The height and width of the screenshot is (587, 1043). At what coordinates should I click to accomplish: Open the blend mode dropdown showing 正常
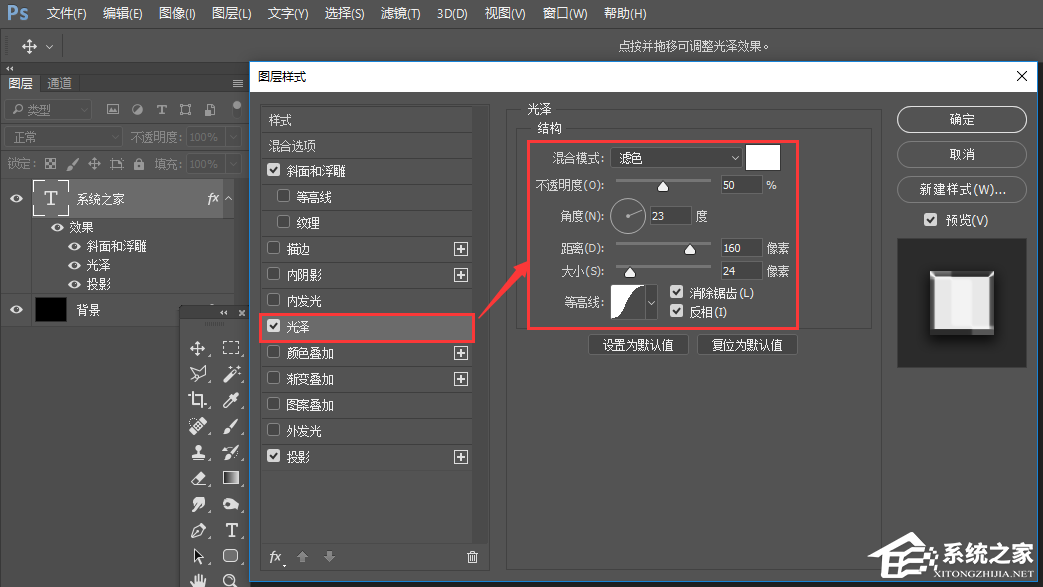[x=62, y=135]
